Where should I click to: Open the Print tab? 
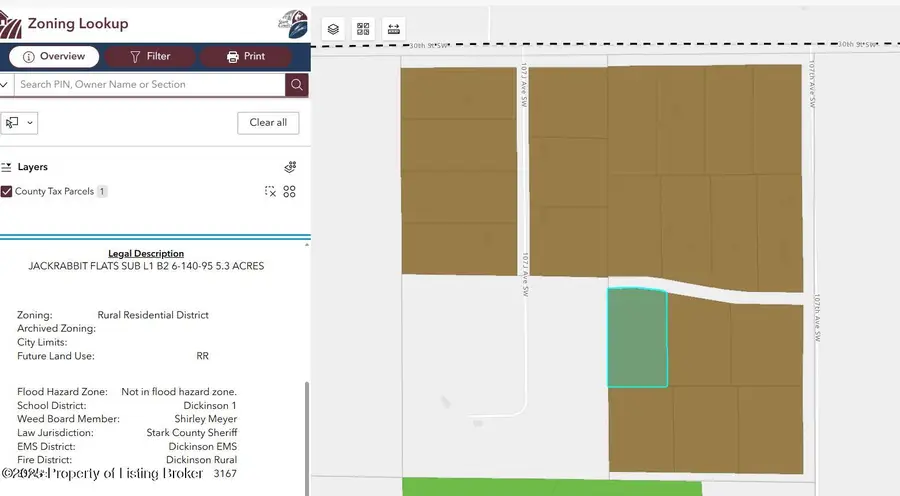pyautogui.click(x=246, y=56)
